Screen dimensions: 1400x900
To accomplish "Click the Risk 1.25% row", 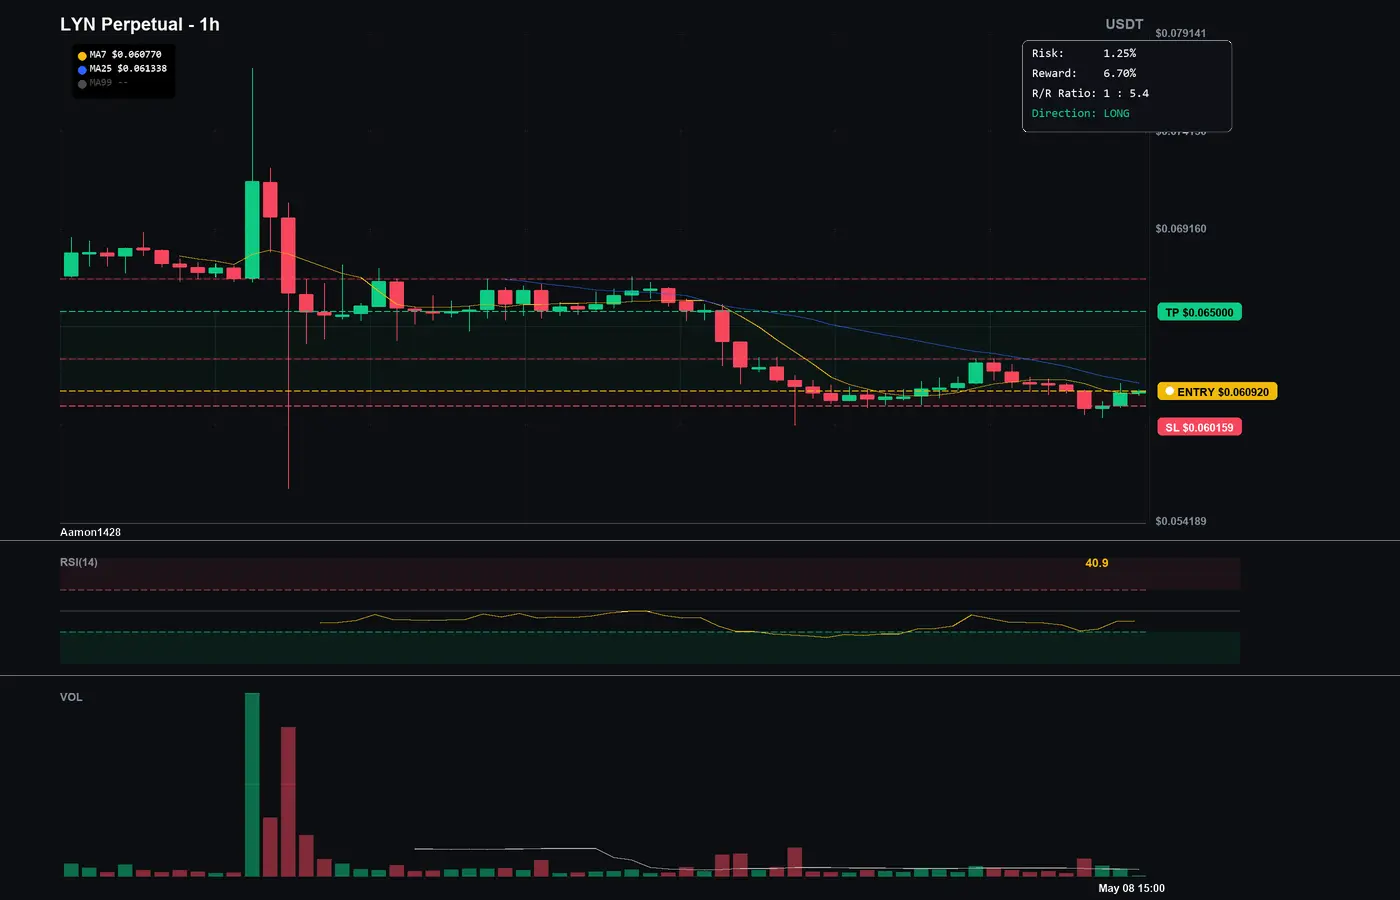I will click(x=1084, y=53).
